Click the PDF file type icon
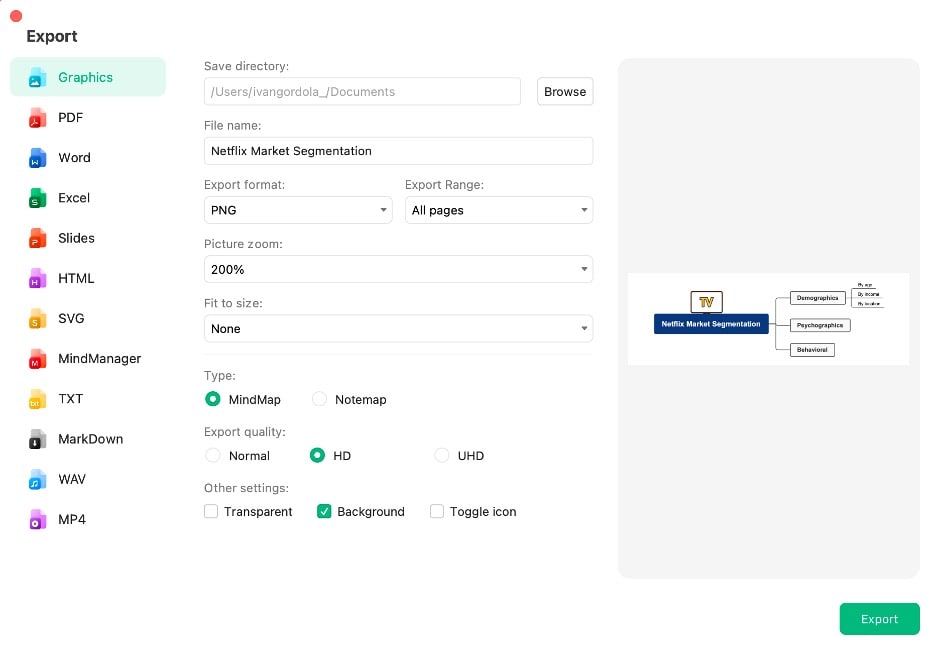The height and width of the screenshot is (658, 936). [38, 118]
